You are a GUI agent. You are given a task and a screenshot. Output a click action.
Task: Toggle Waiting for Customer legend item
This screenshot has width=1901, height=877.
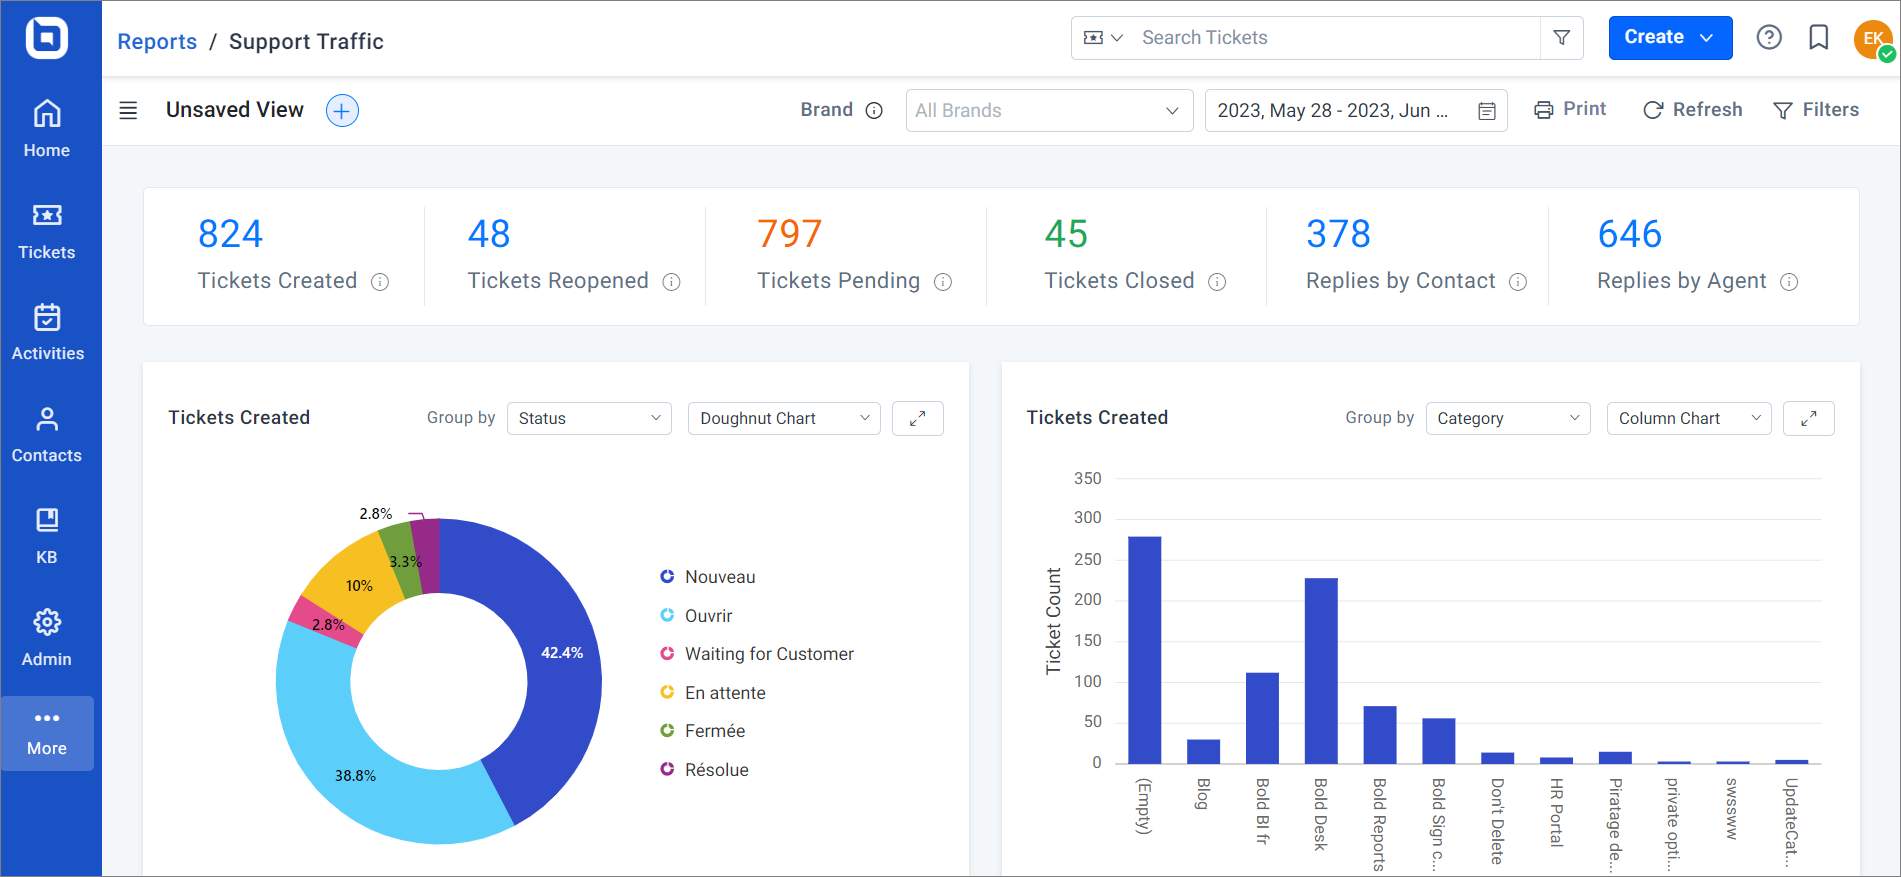click(x=757, y=654)
